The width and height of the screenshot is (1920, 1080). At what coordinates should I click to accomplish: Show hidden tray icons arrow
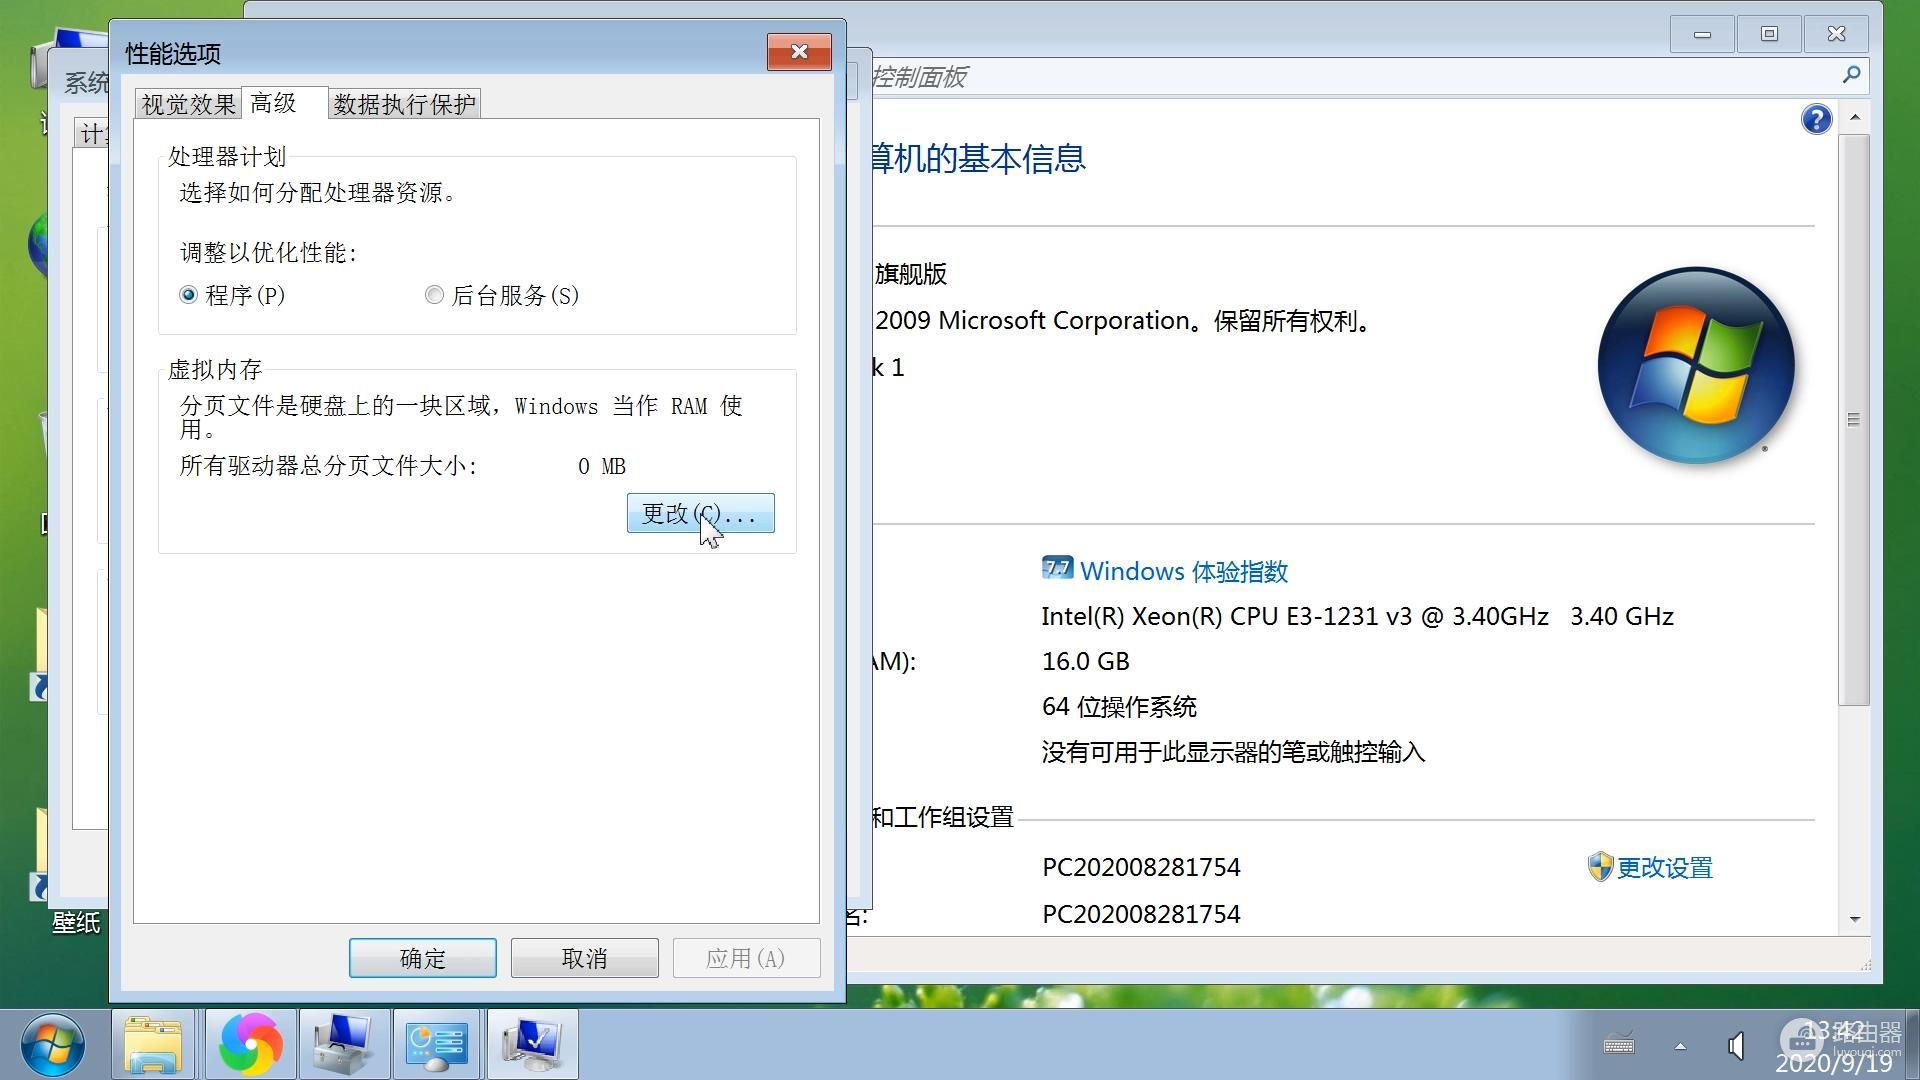coord(1681,1046)
